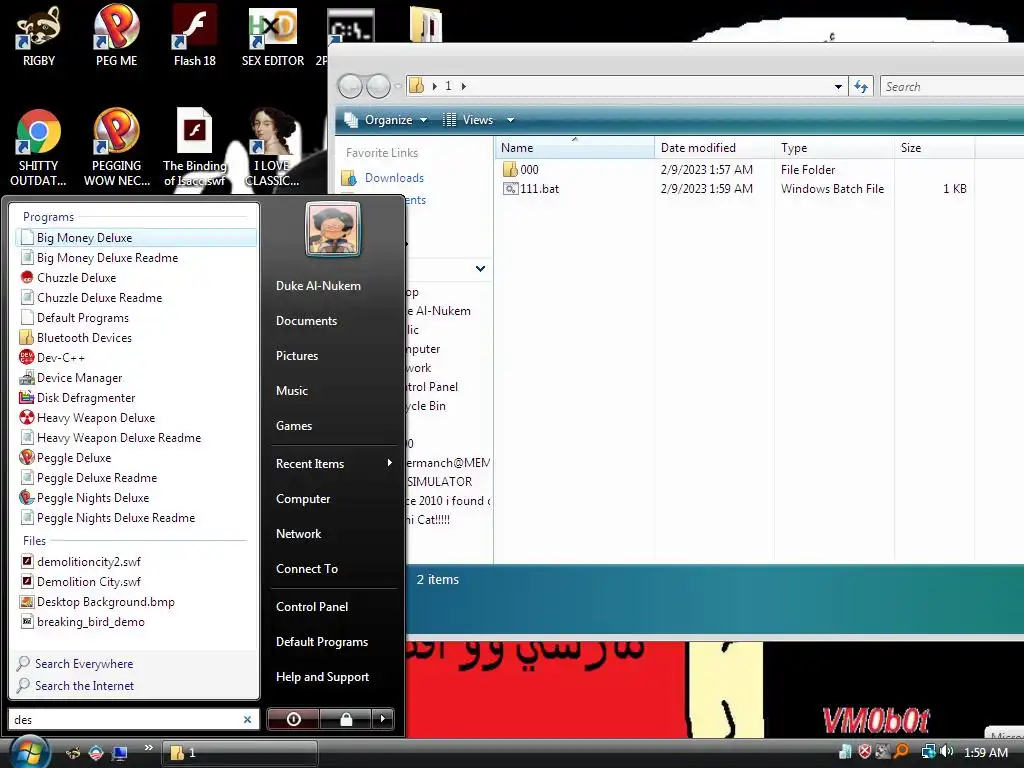Click the demolitioncity2.swf file icon
The image size is (1024, 768).
pyautogui.click(x=27, y=561)
